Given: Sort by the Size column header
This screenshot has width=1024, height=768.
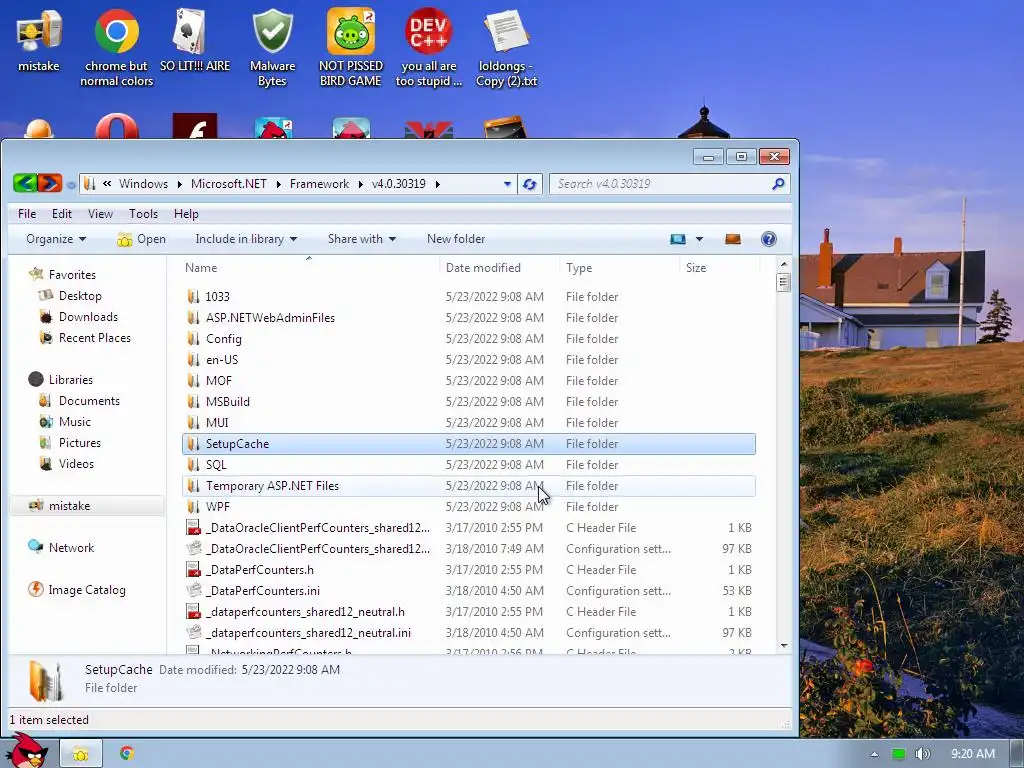Looking at the screenshot, I should [719, 268].
